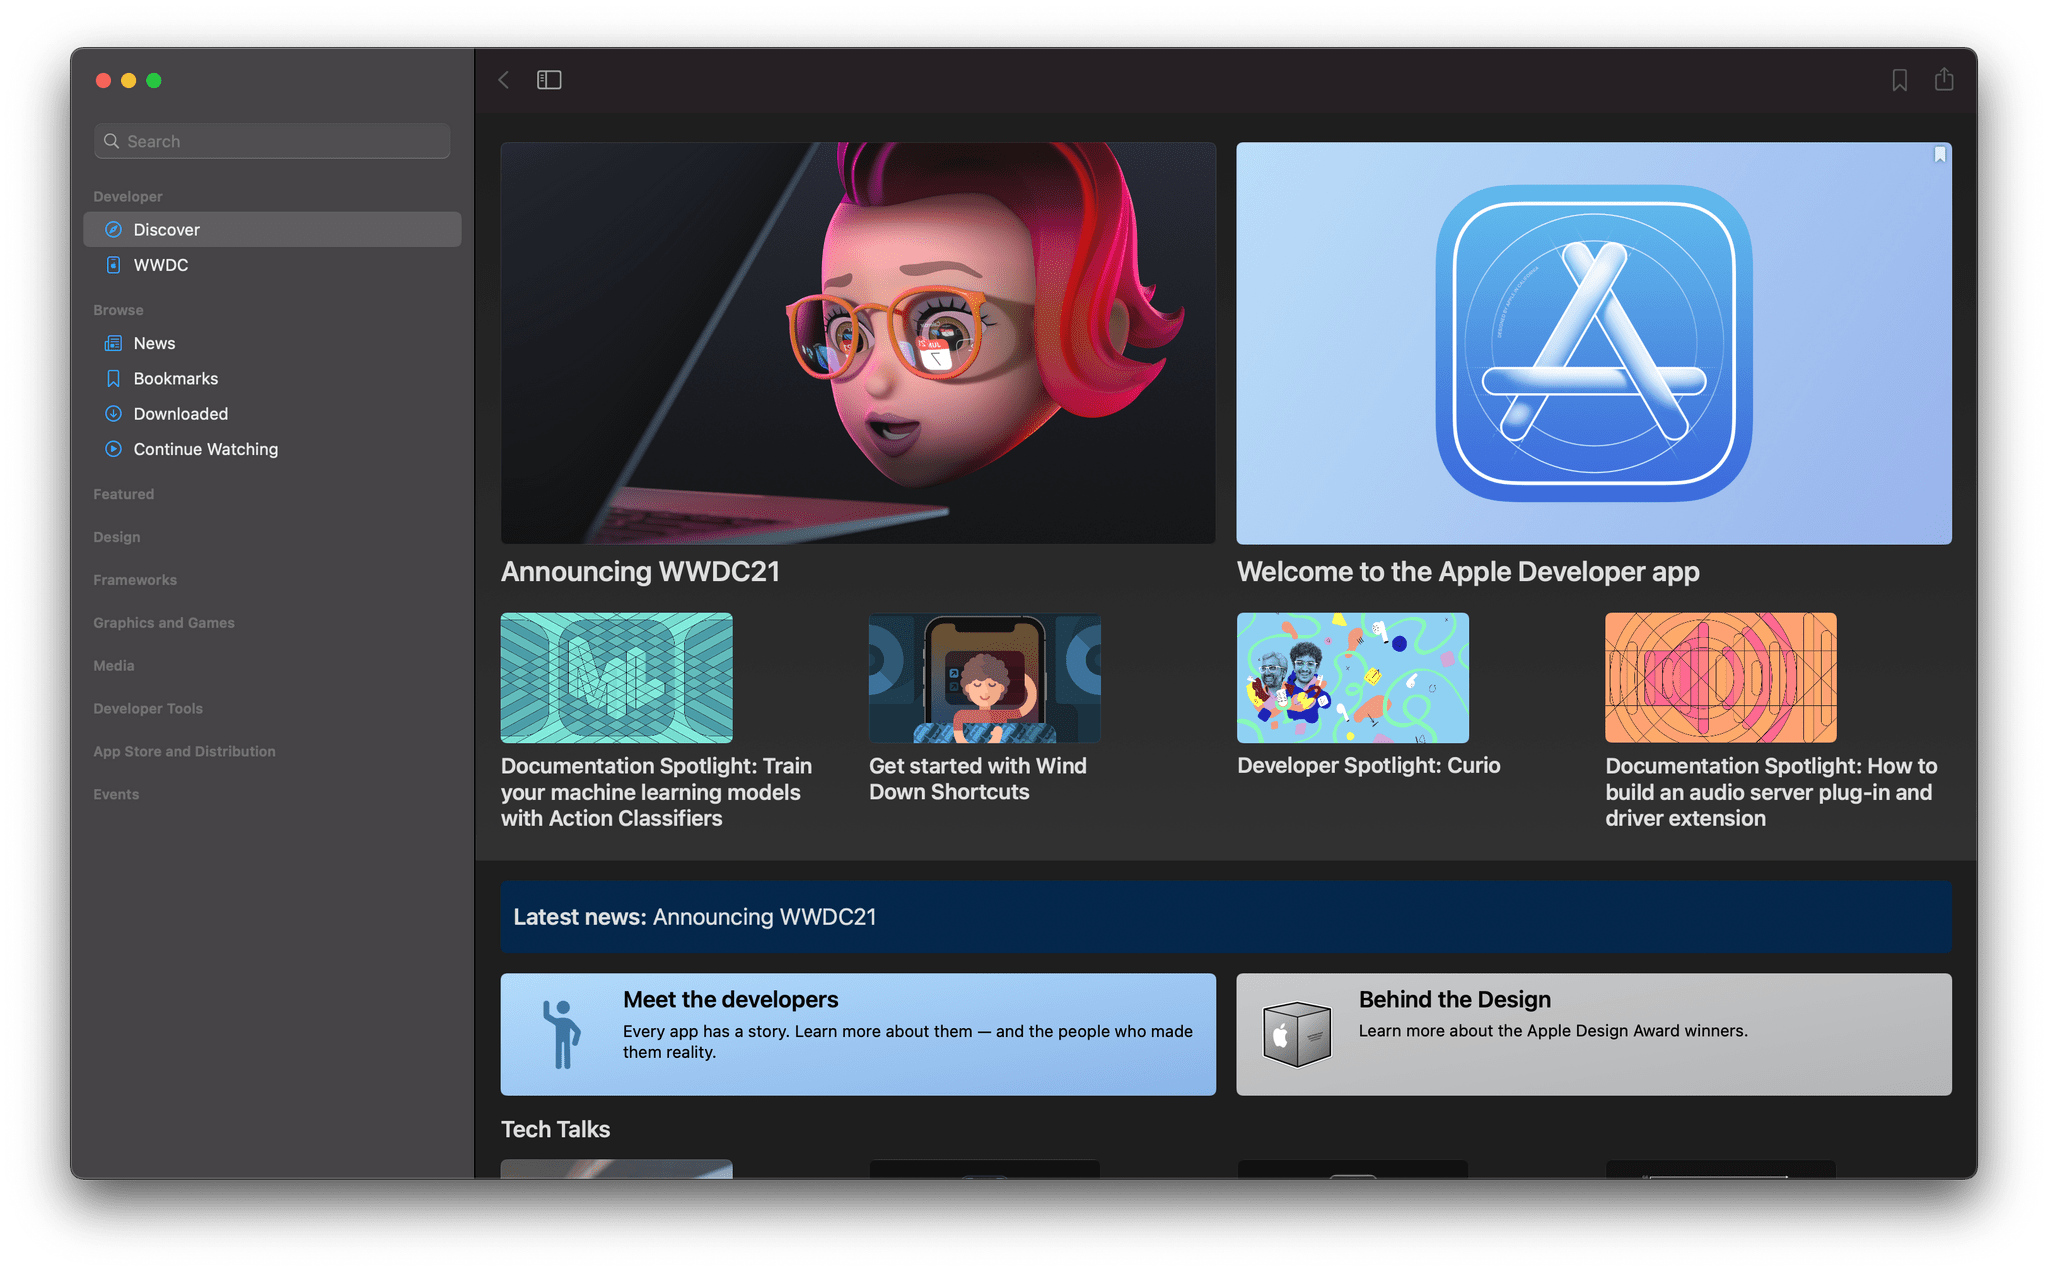Expand the Frameworks category in sidebar
This screenshot has width=2048, height=1272.
point(136,579)
